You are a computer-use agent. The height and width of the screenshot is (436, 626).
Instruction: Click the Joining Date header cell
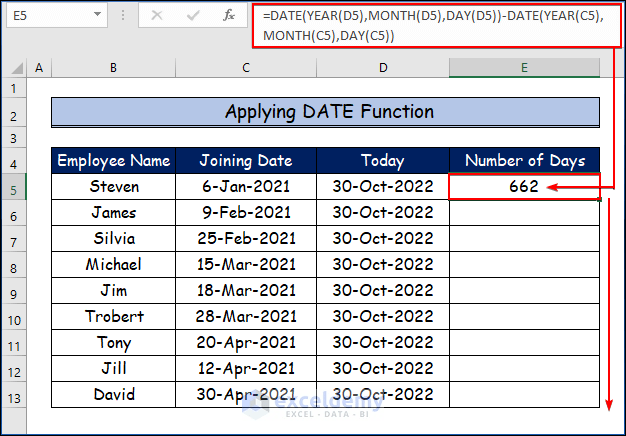tap(246, 161)
